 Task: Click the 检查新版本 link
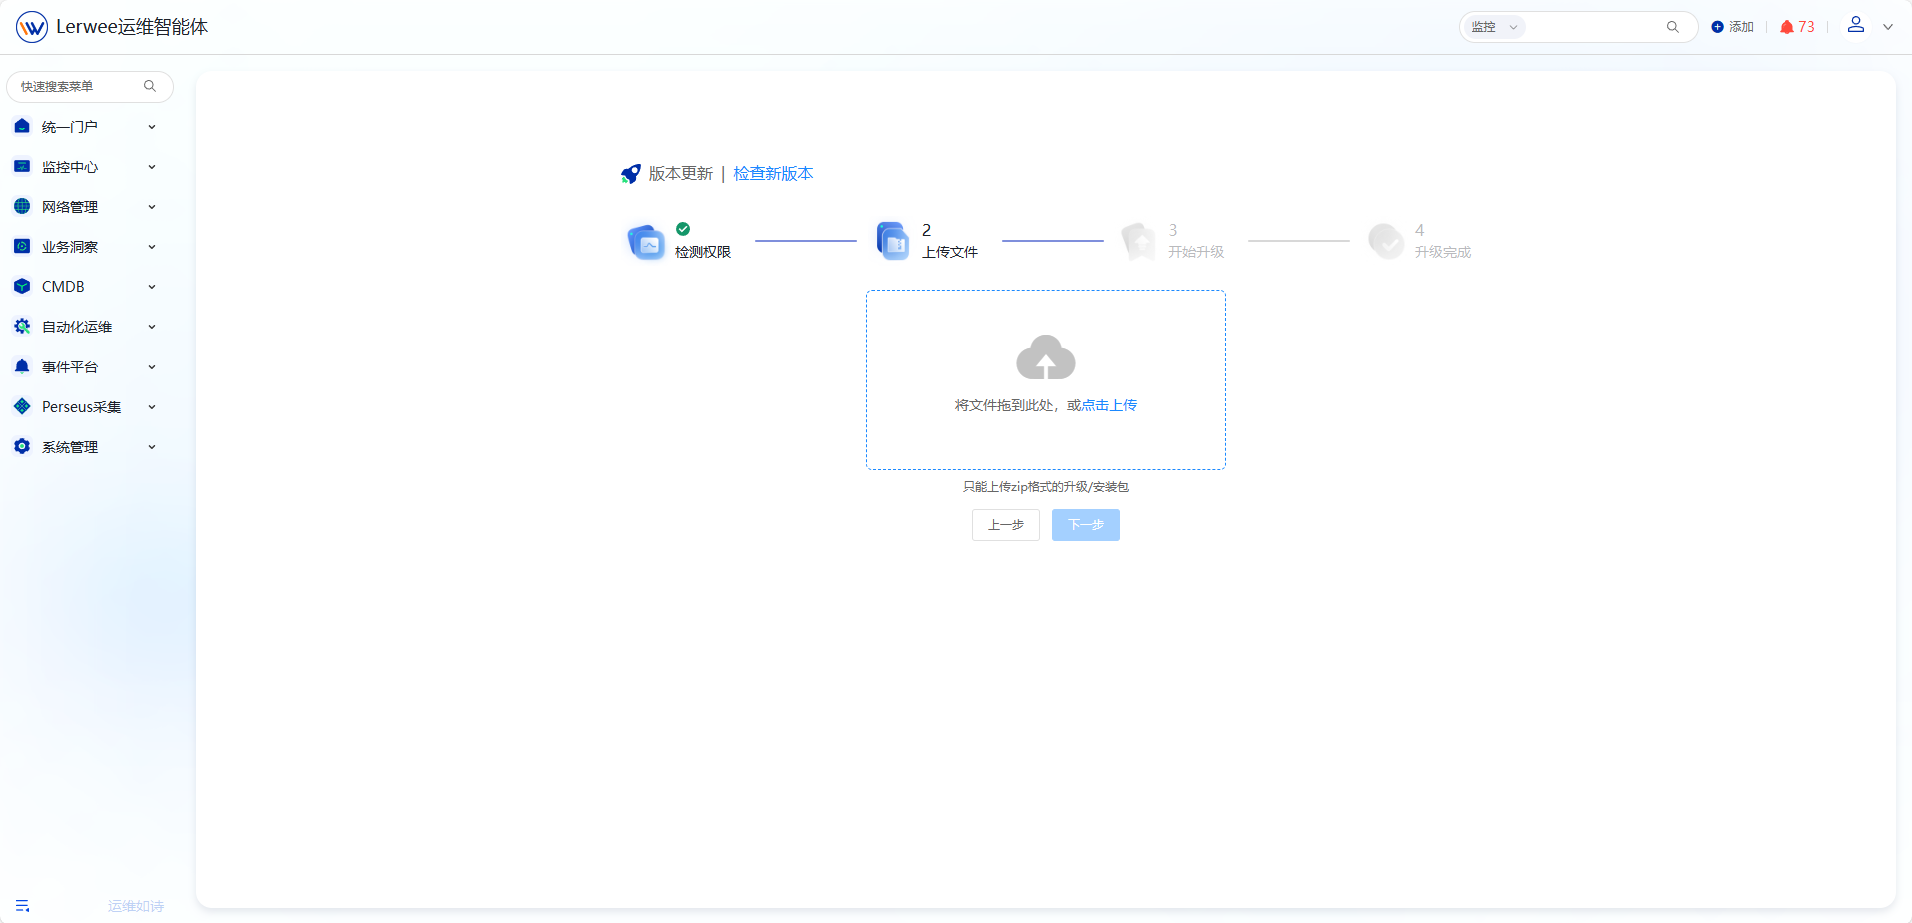(773, 174)
